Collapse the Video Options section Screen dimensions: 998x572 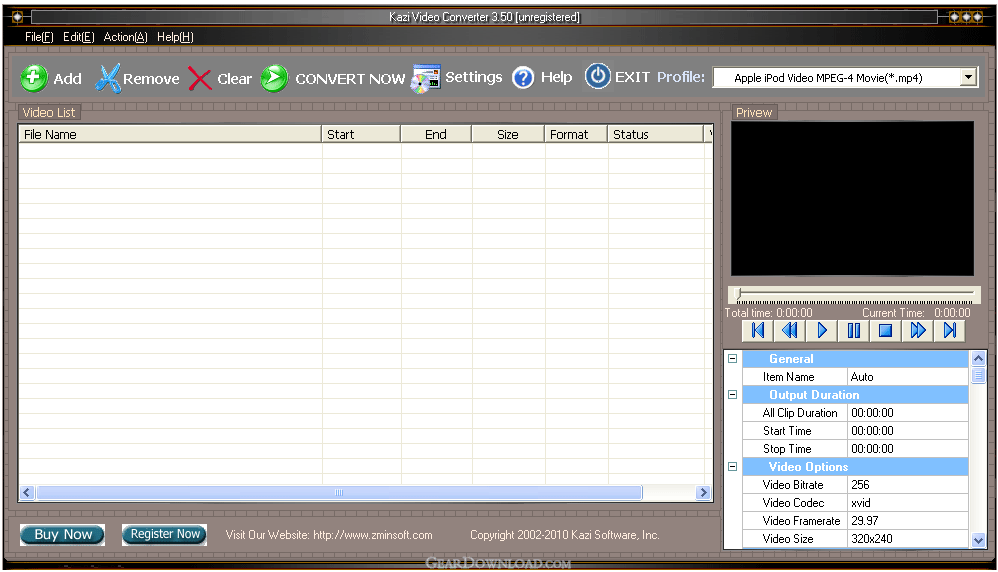point(733,466)
